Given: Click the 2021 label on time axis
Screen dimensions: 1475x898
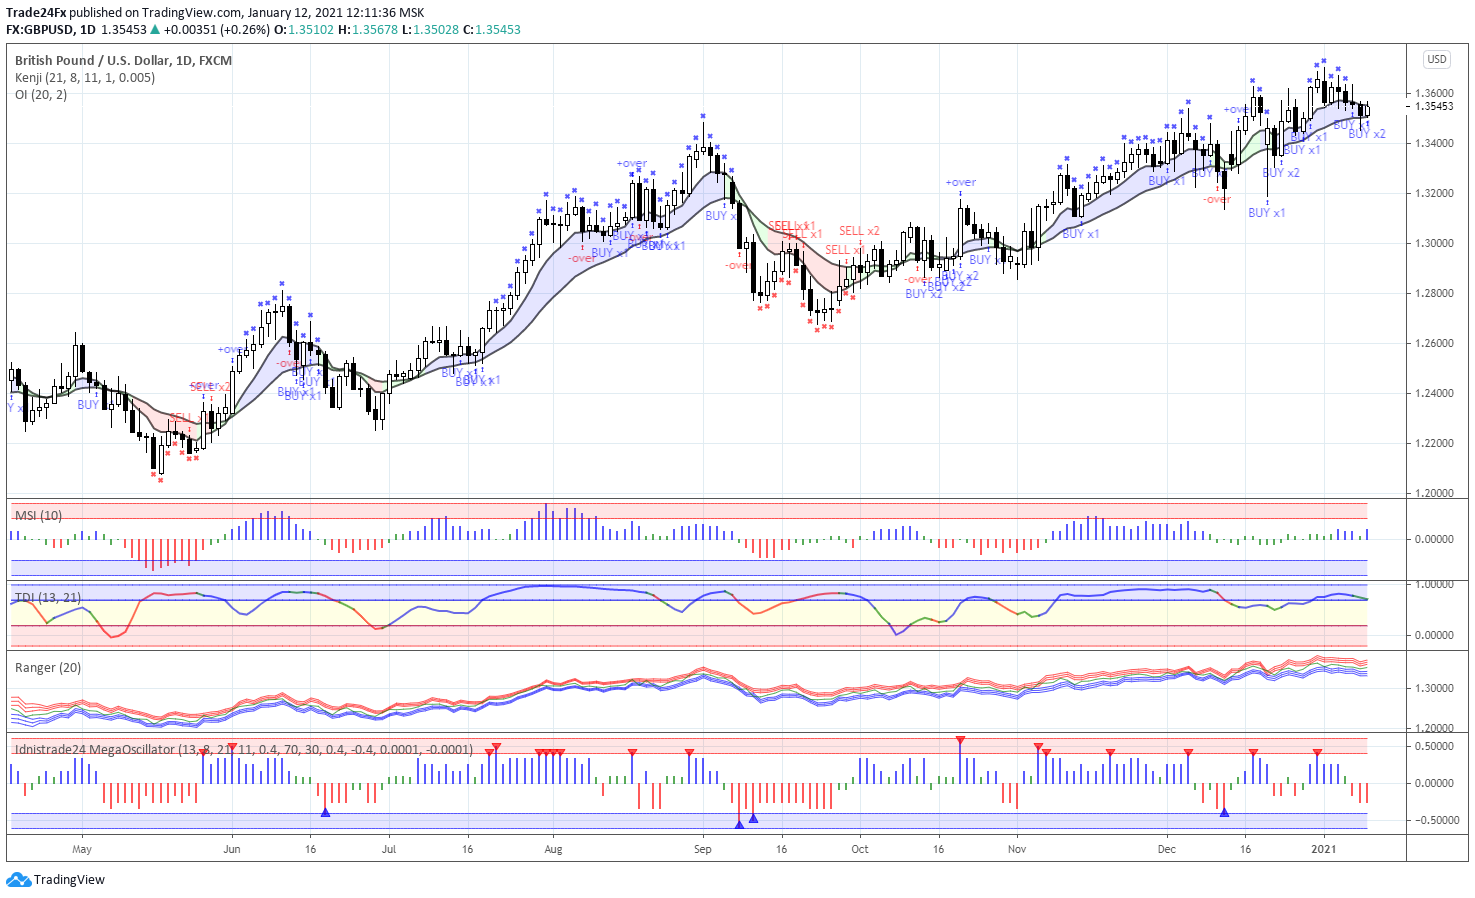Looking at the screenshot, I should pos(1324,850).
